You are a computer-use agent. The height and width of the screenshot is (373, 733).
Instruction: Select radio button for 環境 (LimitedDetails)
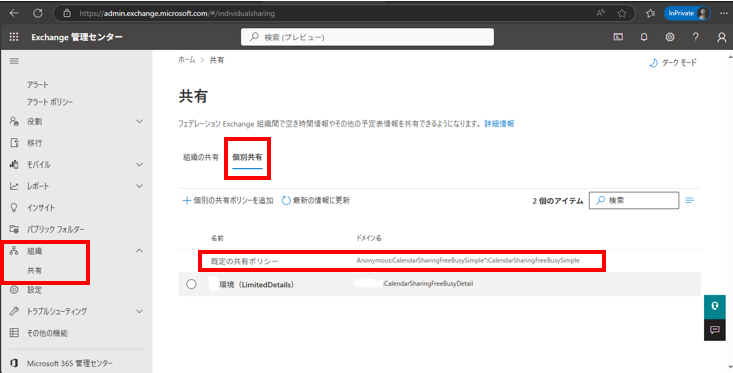[191, 284]
